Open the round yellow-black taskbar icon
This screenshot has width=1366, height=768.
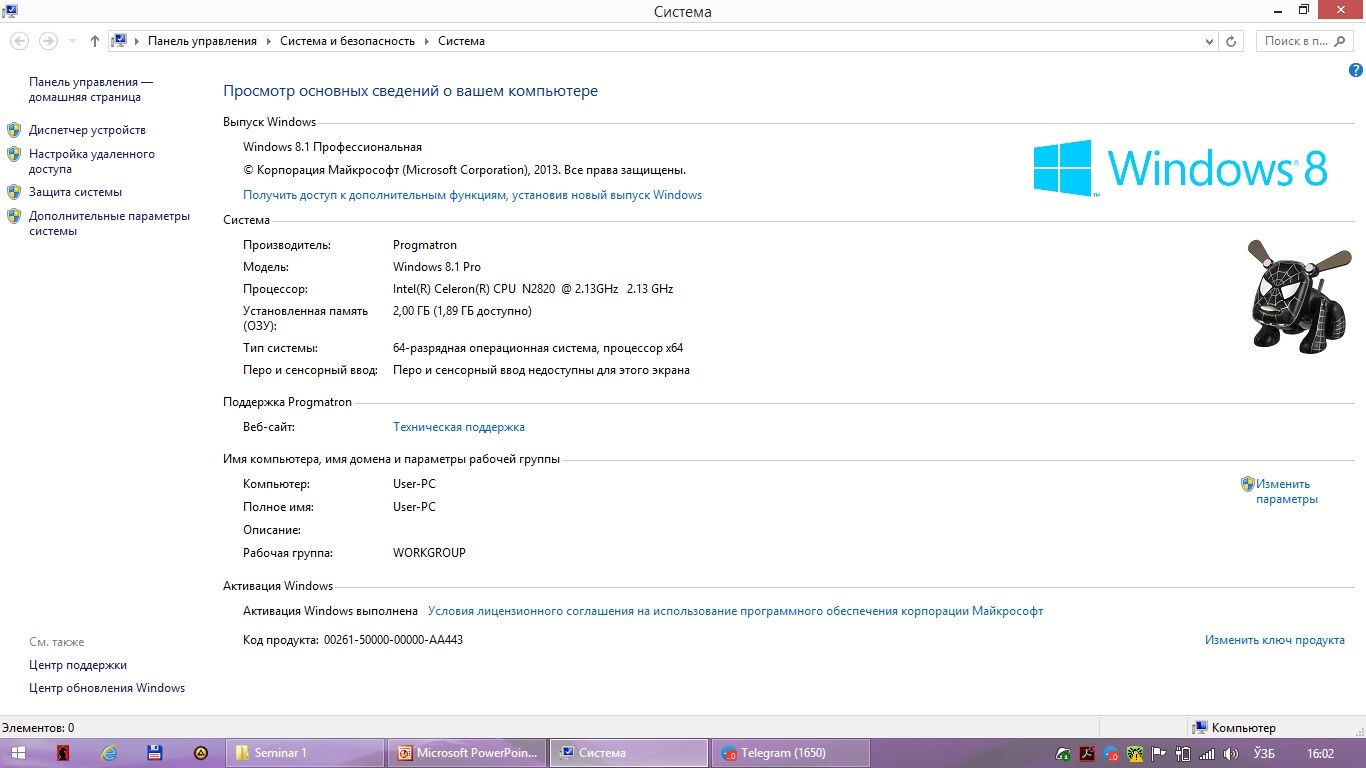point(201,753)
